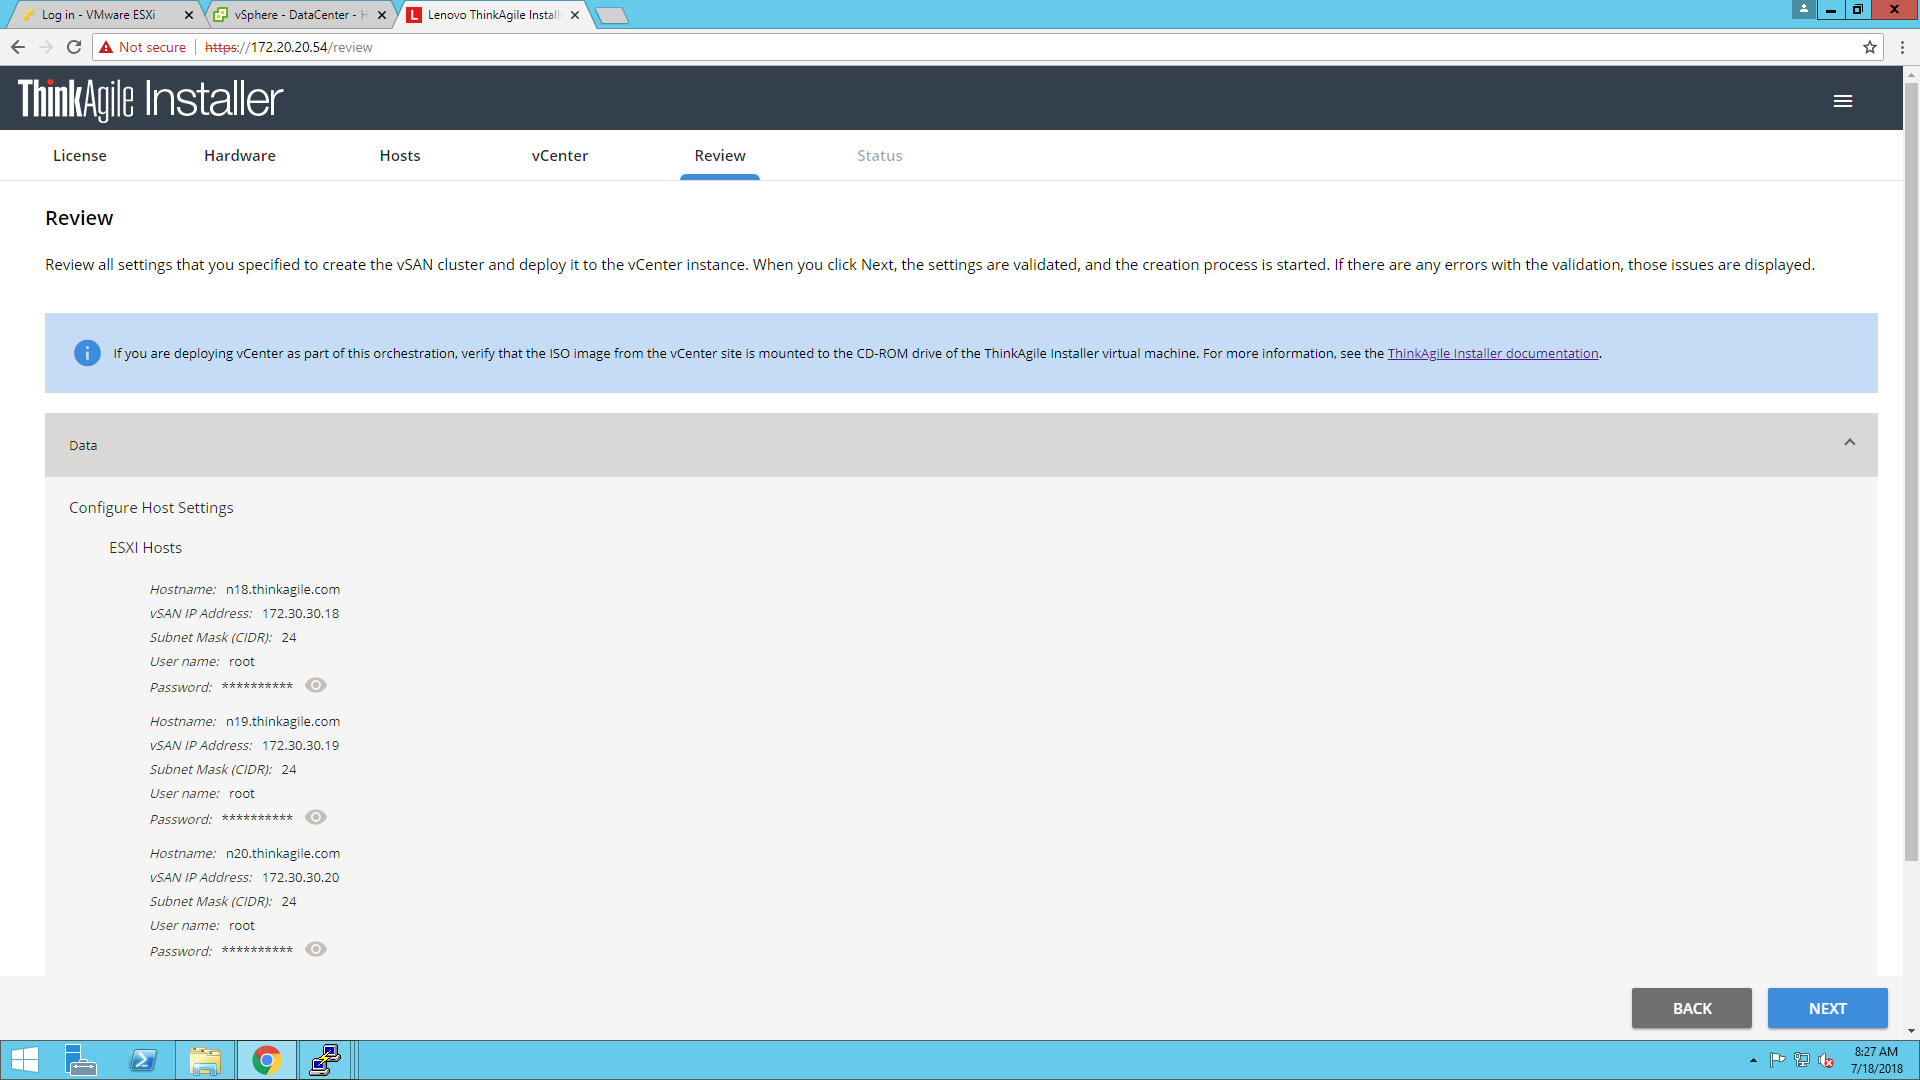1920x1080 pixels.
Task: Open PowerShell from the taskbar
Action: [x=143, y=1060]
